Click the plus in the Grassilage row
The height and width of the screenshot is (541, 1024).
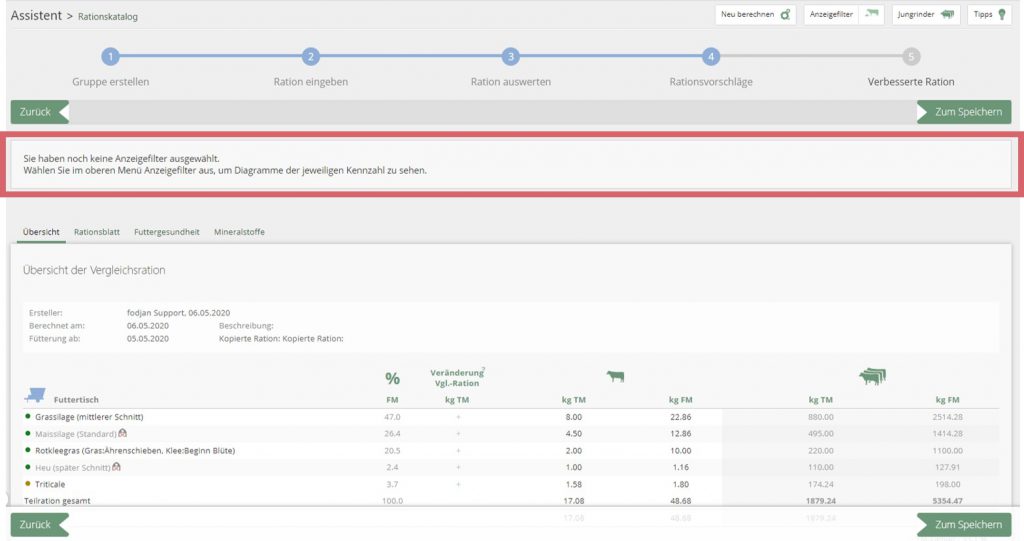458,417
